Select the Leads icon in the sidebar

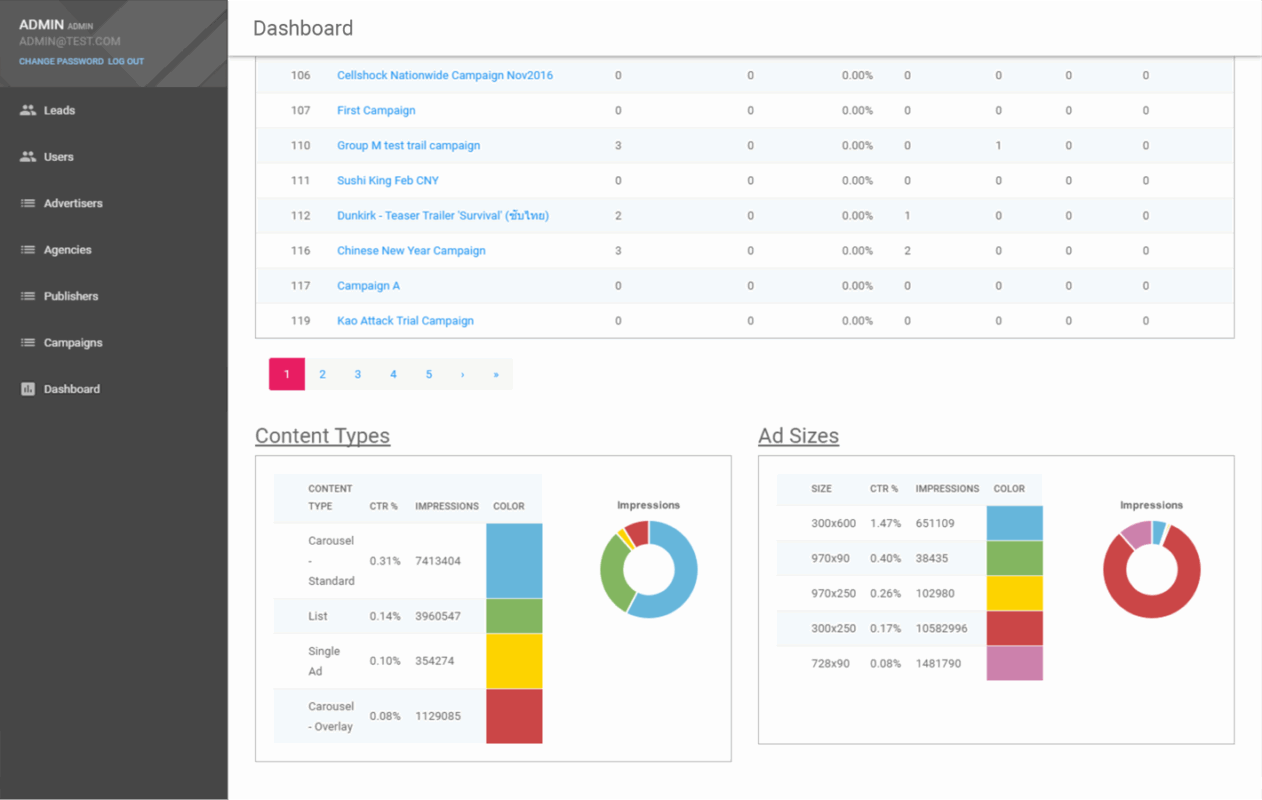27,110
